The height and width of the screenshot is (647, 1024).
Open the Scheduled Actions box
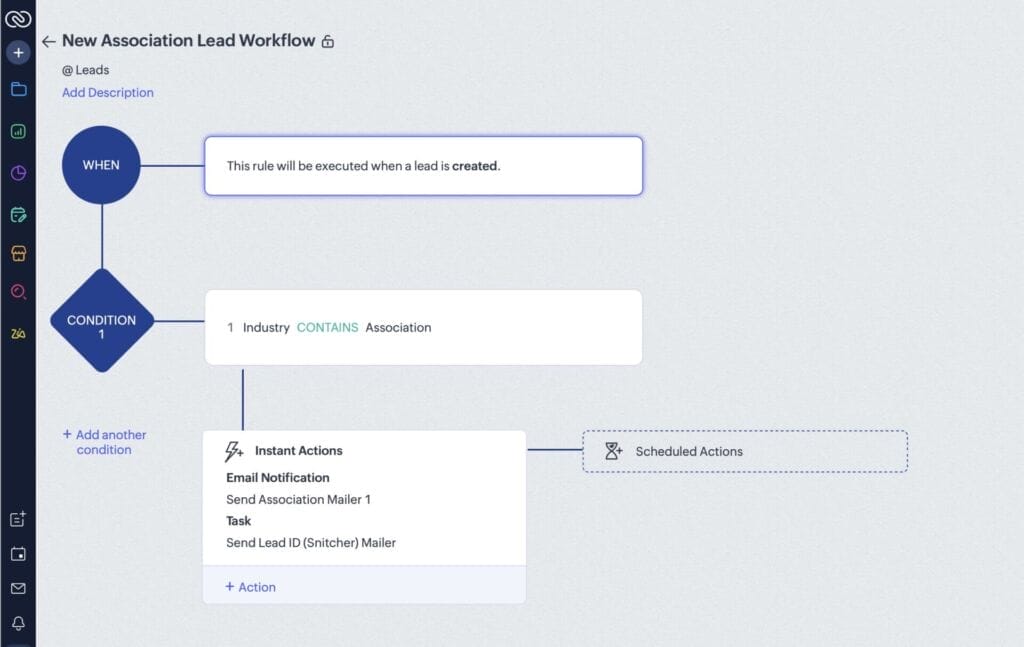pyautogui.click(x=745, y=451)
